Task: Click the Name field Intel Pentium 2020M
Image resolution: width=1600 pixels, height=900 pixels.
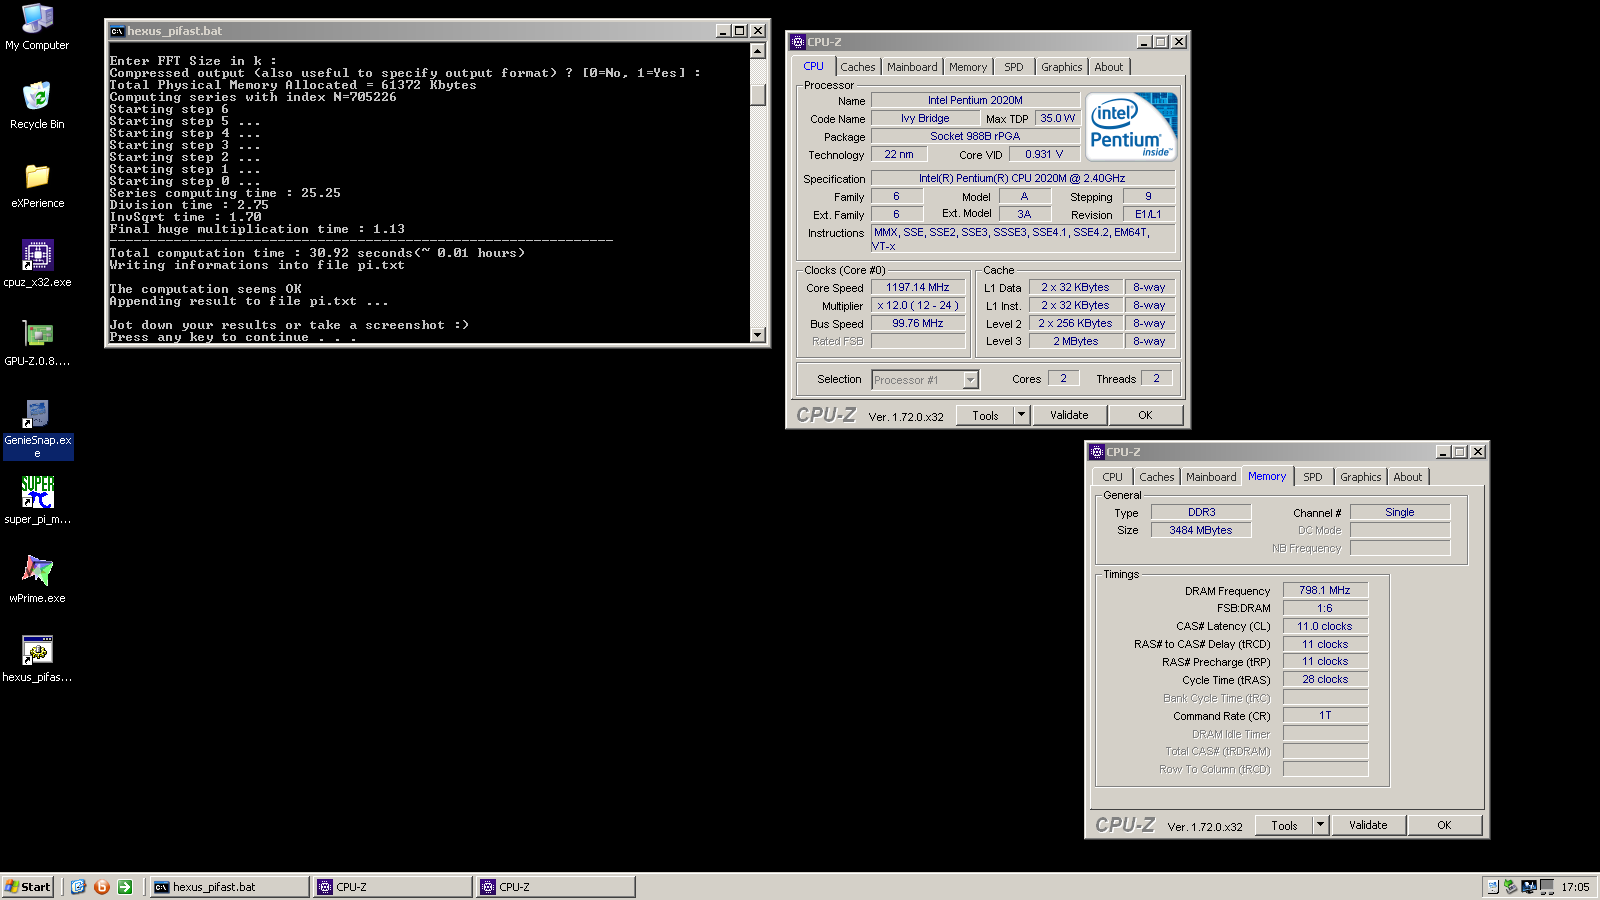Action: point(975,100)
